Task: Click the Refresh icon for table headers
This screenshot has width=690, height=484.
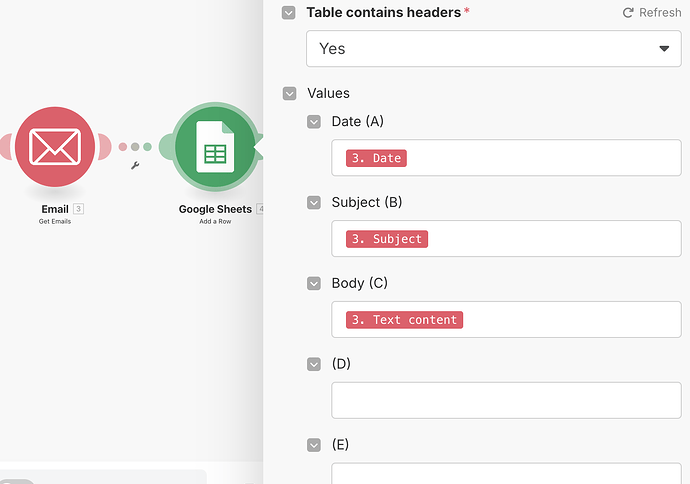Action: [x=628, y=13]
